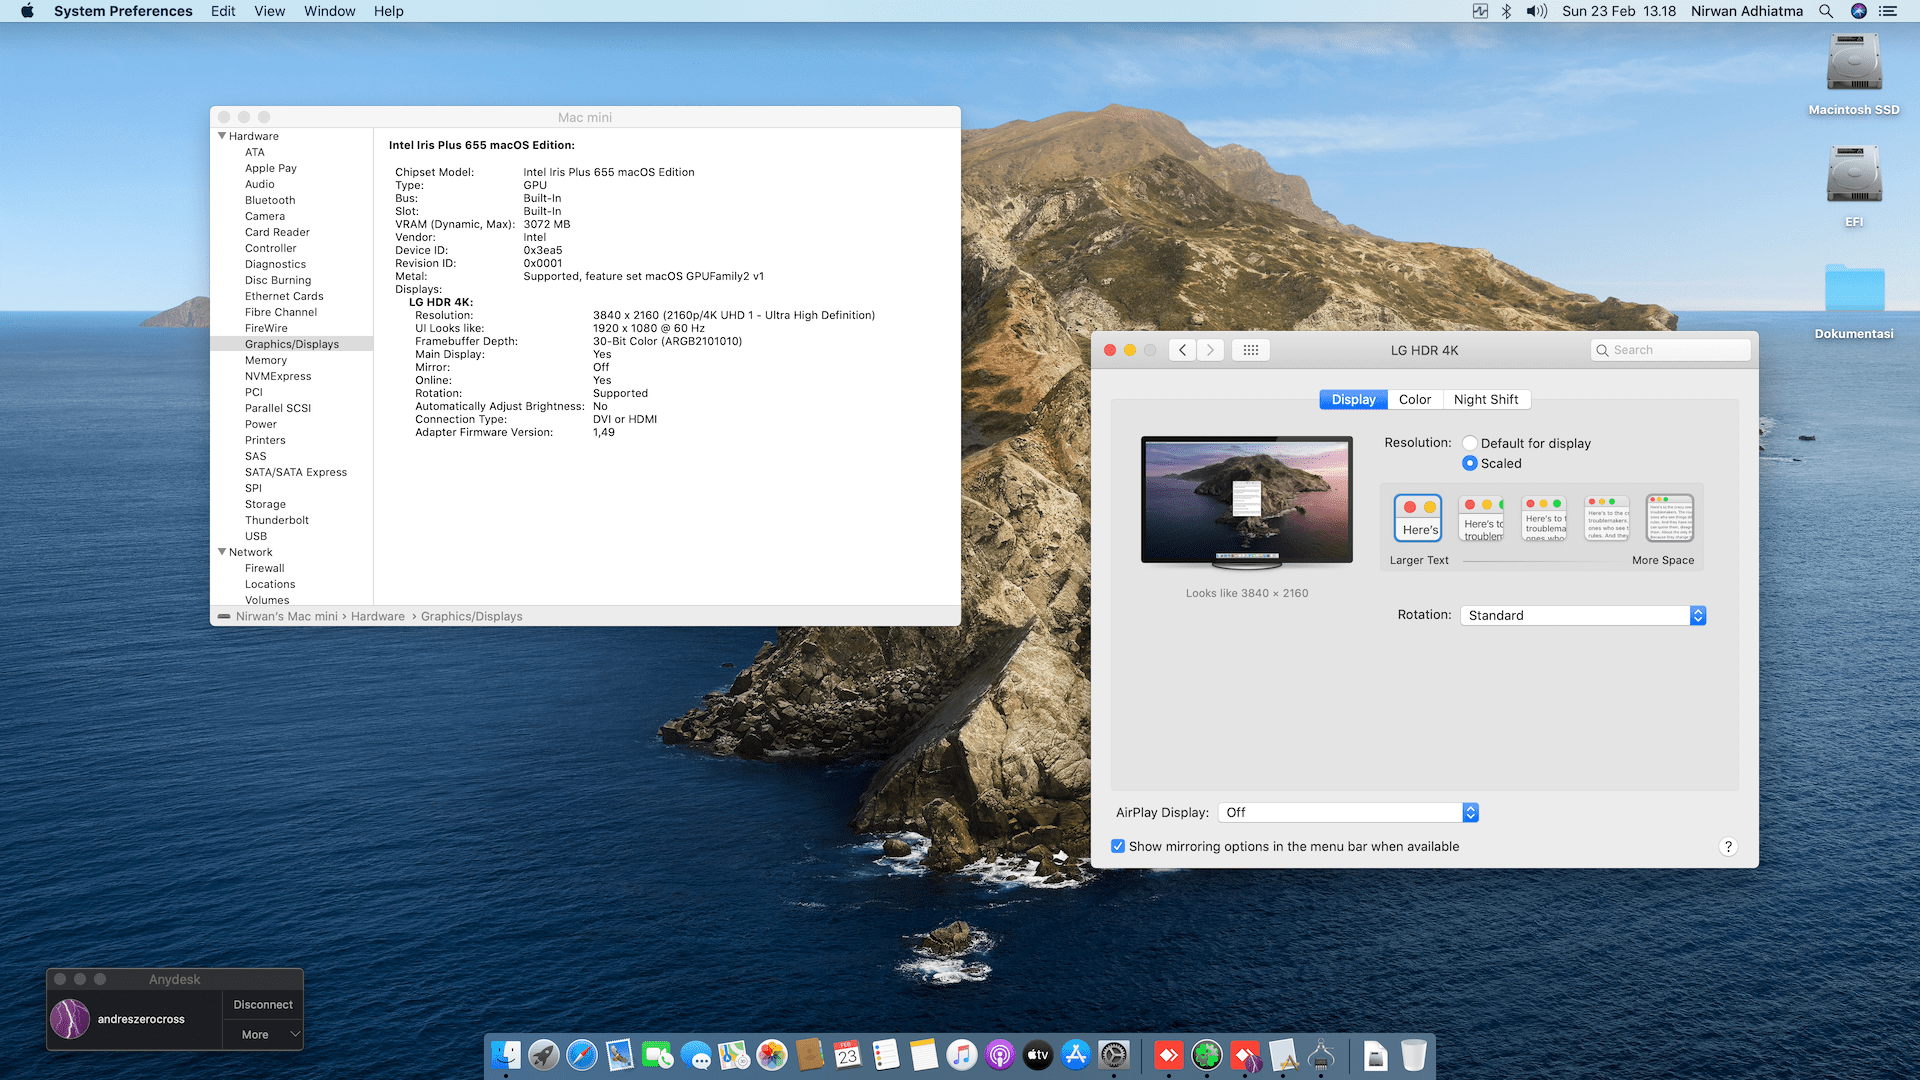Open EFI drive icon on desktop
This screenshot has width=1920, height=1080.
tap(1854, 175)
